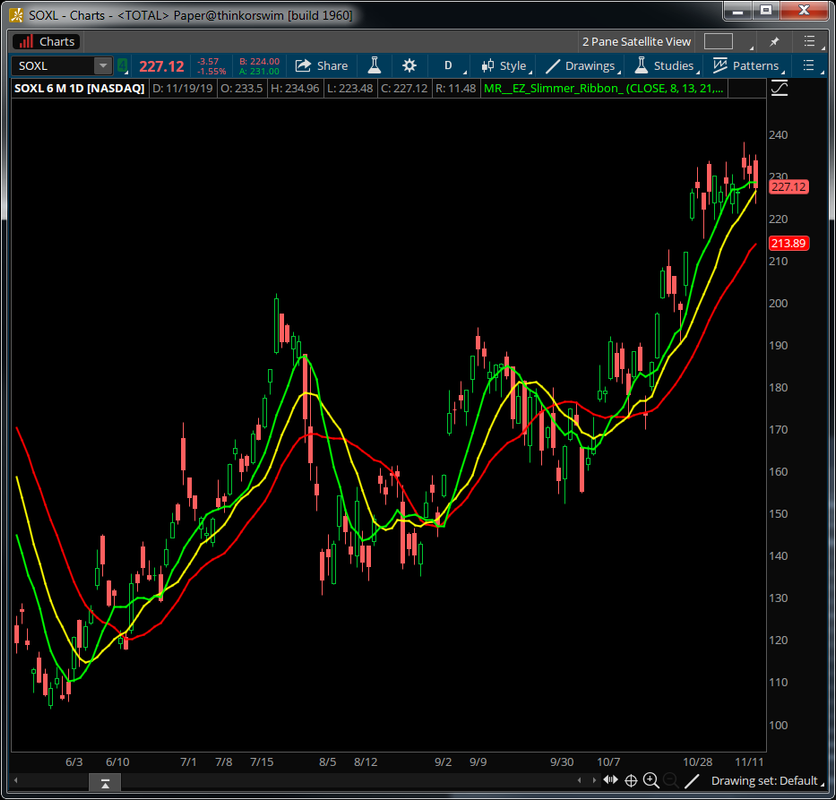The image size is (836, 800).
Task: Click the A: 231.00 ask value
Action: (x=259, y=71)
